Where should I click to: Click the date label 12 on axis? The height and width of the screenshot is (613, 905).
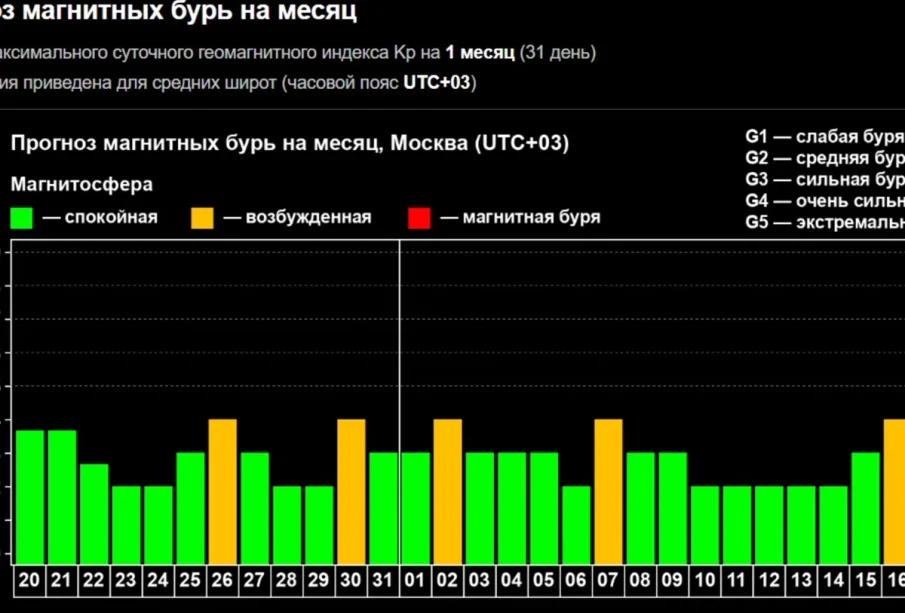click(x=769, y=580)
